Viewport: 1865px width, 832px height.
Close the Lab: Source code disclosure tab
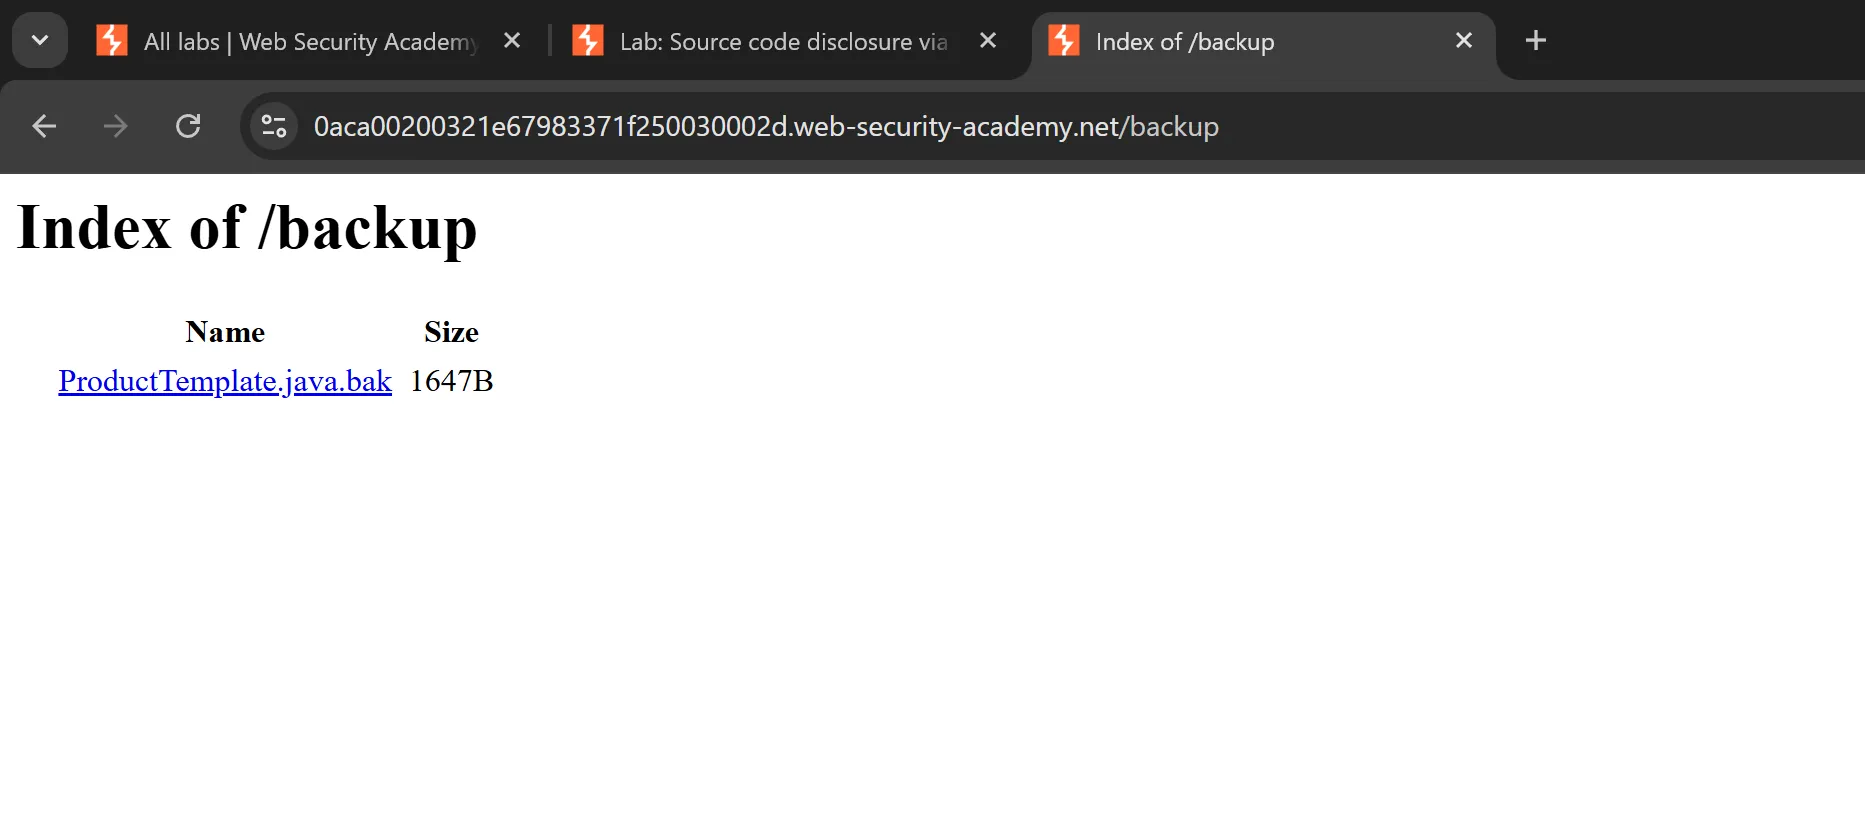(988, 41)
